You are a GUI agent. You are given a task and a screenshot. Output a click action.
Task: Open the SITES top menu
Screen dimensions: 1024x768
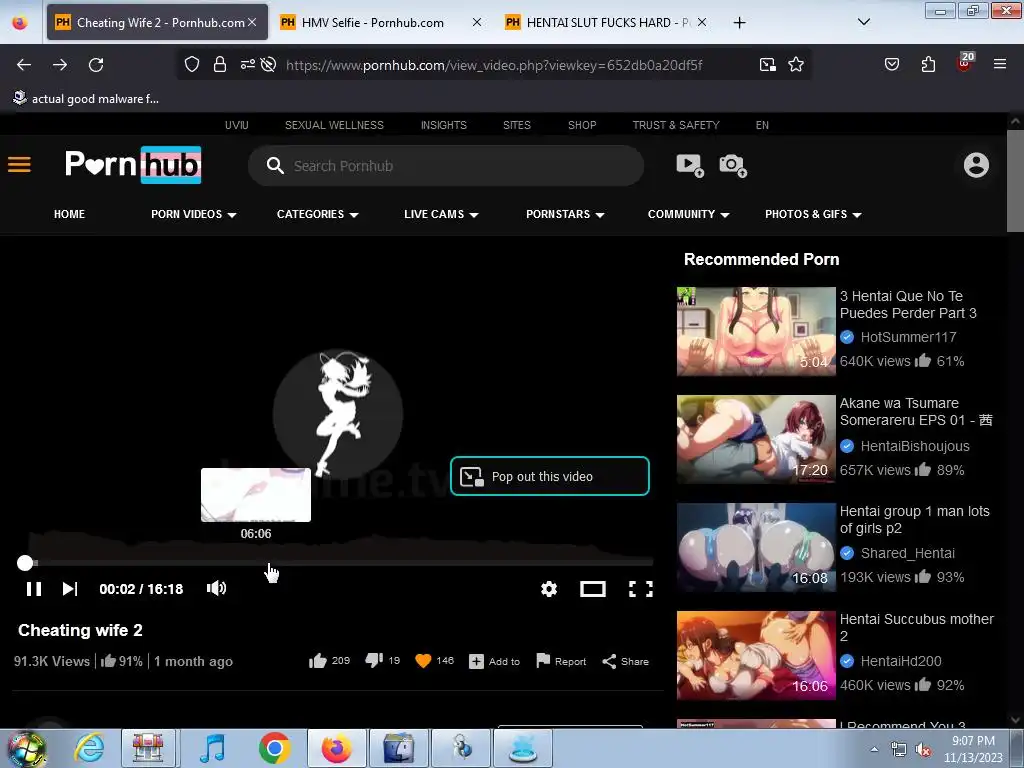517,125
